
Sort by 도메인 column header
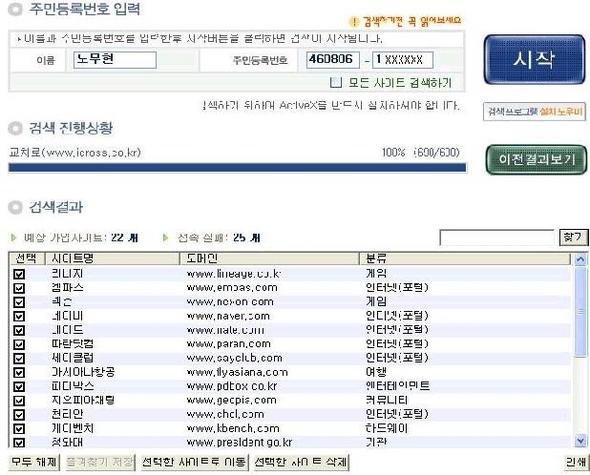point(269,259)
